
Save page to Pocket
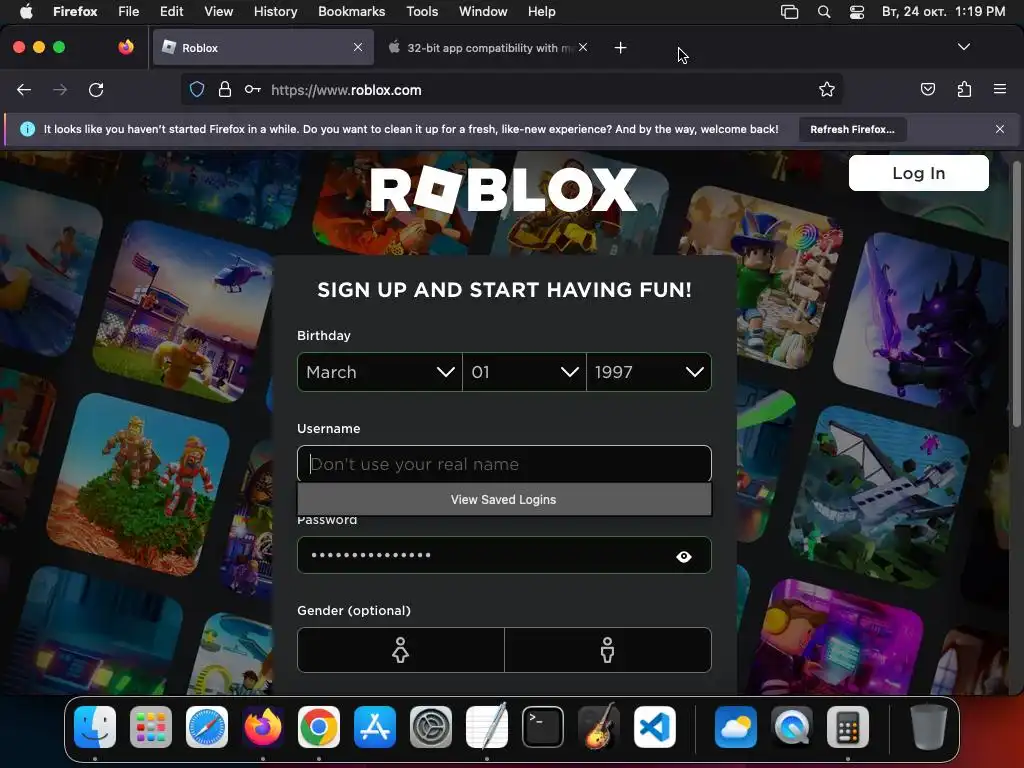tap(927, 89)
